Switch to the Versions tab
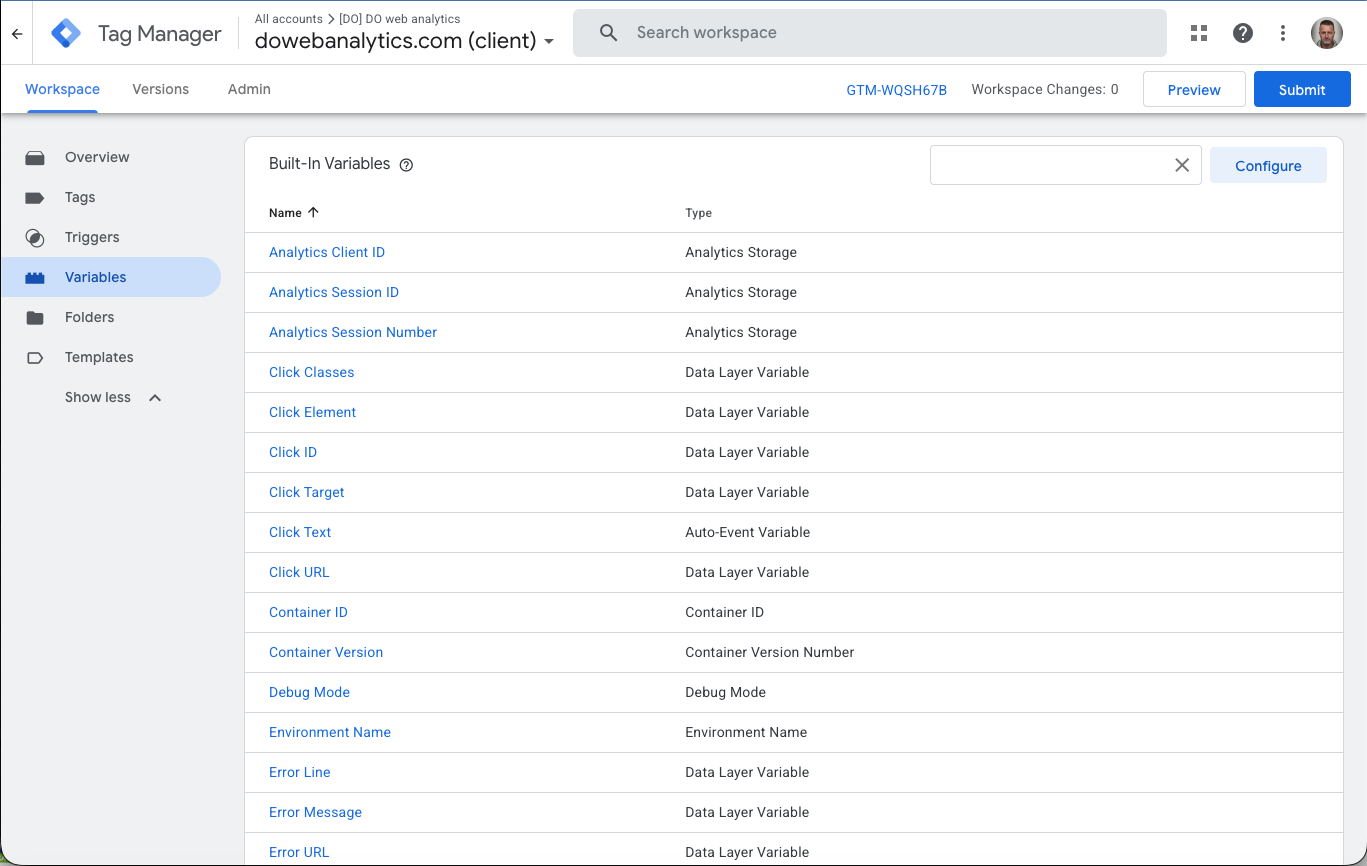The height and width of the screenshot is (866, 1367). tap(160, 89)
